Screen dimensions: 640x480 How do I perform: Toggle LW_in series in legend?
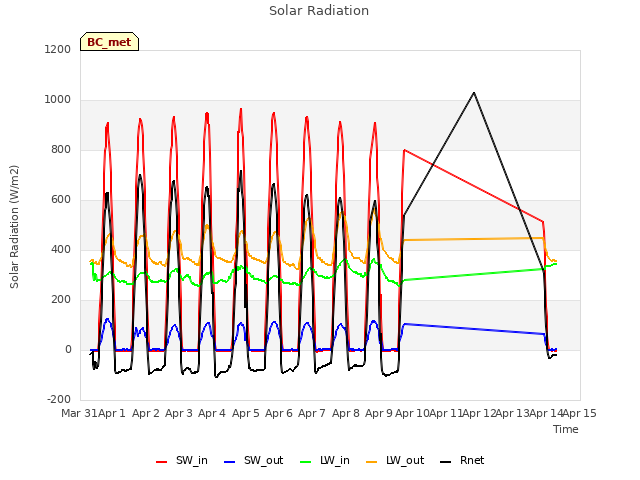tap(325, 460)
